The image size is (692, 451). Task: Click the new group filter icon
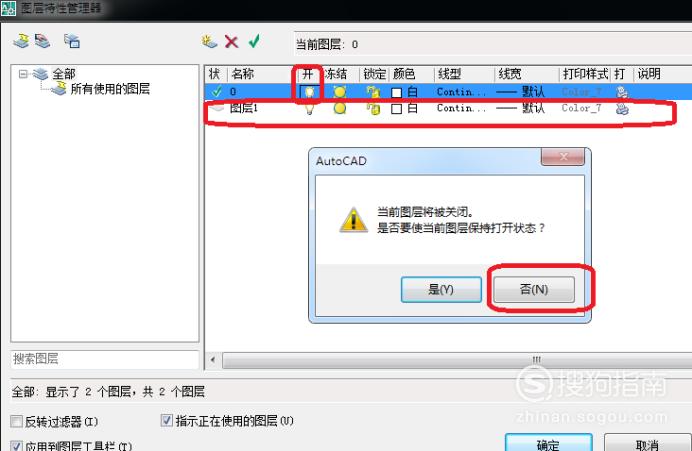pyautogui.click(x=42, y=41)
